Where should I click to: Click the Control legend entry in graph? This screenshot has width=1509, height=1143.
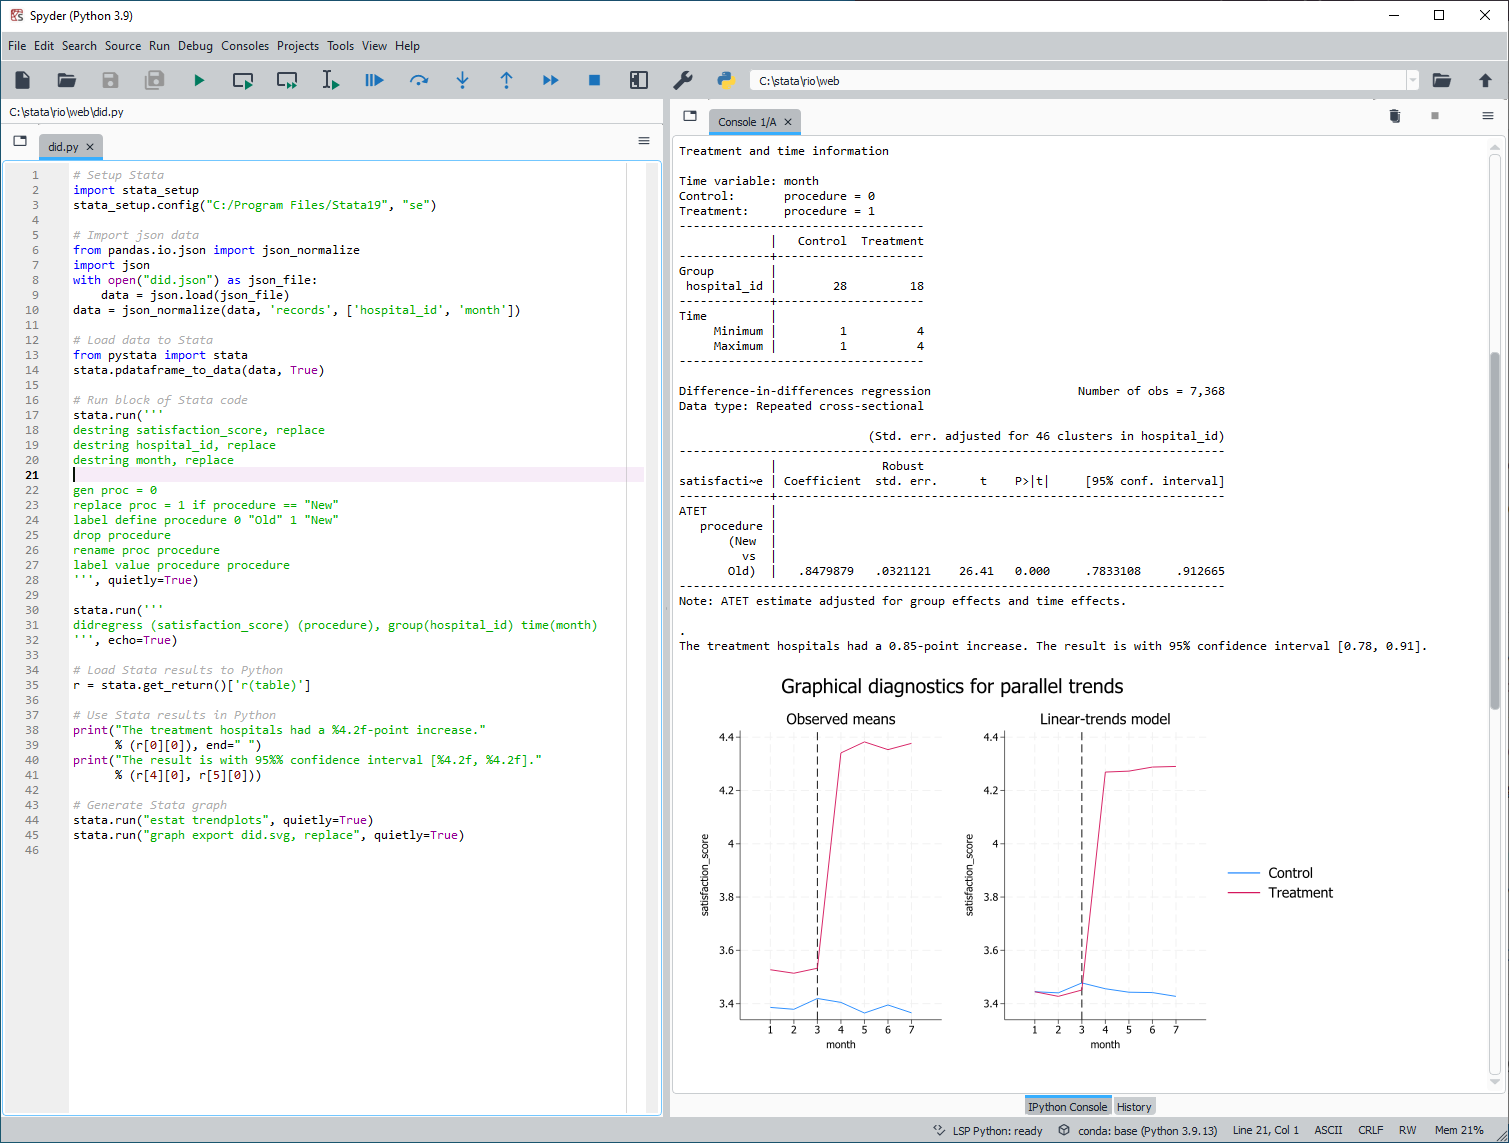pos(1270,873)
